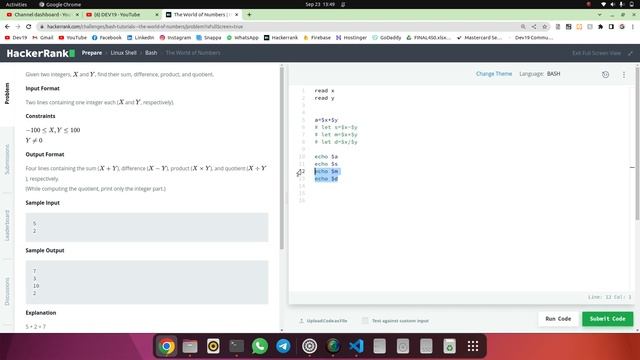Open Trash from the dock
Viewport: 640px width, 360px height.
click(x=449, y=346)
